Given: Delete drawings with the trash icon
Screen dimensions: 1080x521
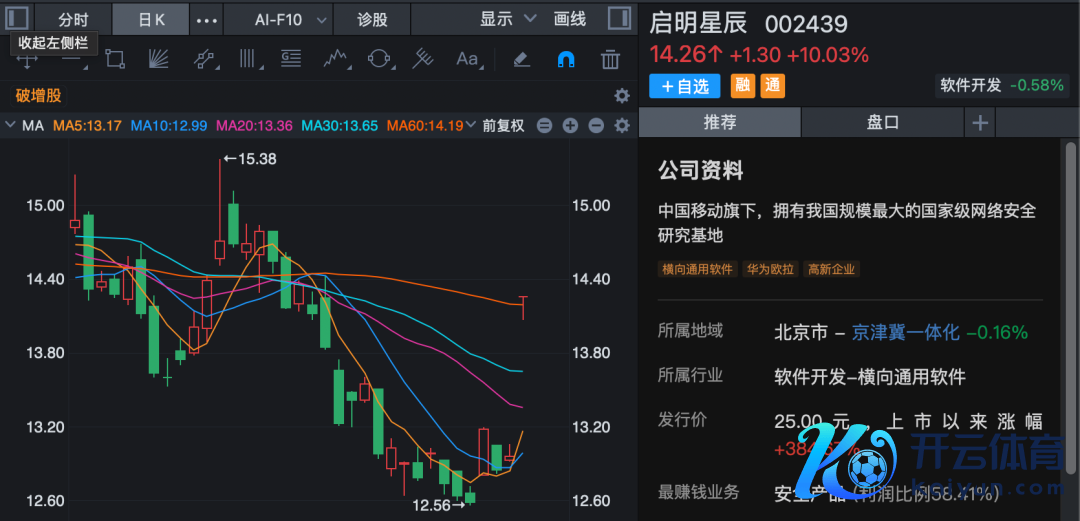Looking at the screenshot, I should (610, 59).
